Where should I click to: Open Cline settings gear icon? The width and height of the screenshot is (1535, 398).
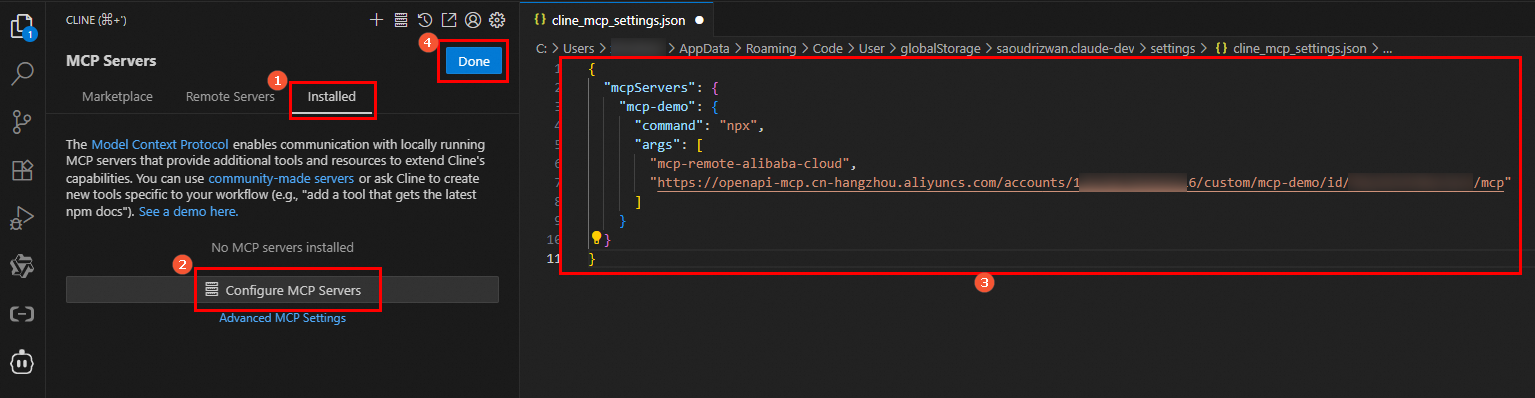coord(497,19)
